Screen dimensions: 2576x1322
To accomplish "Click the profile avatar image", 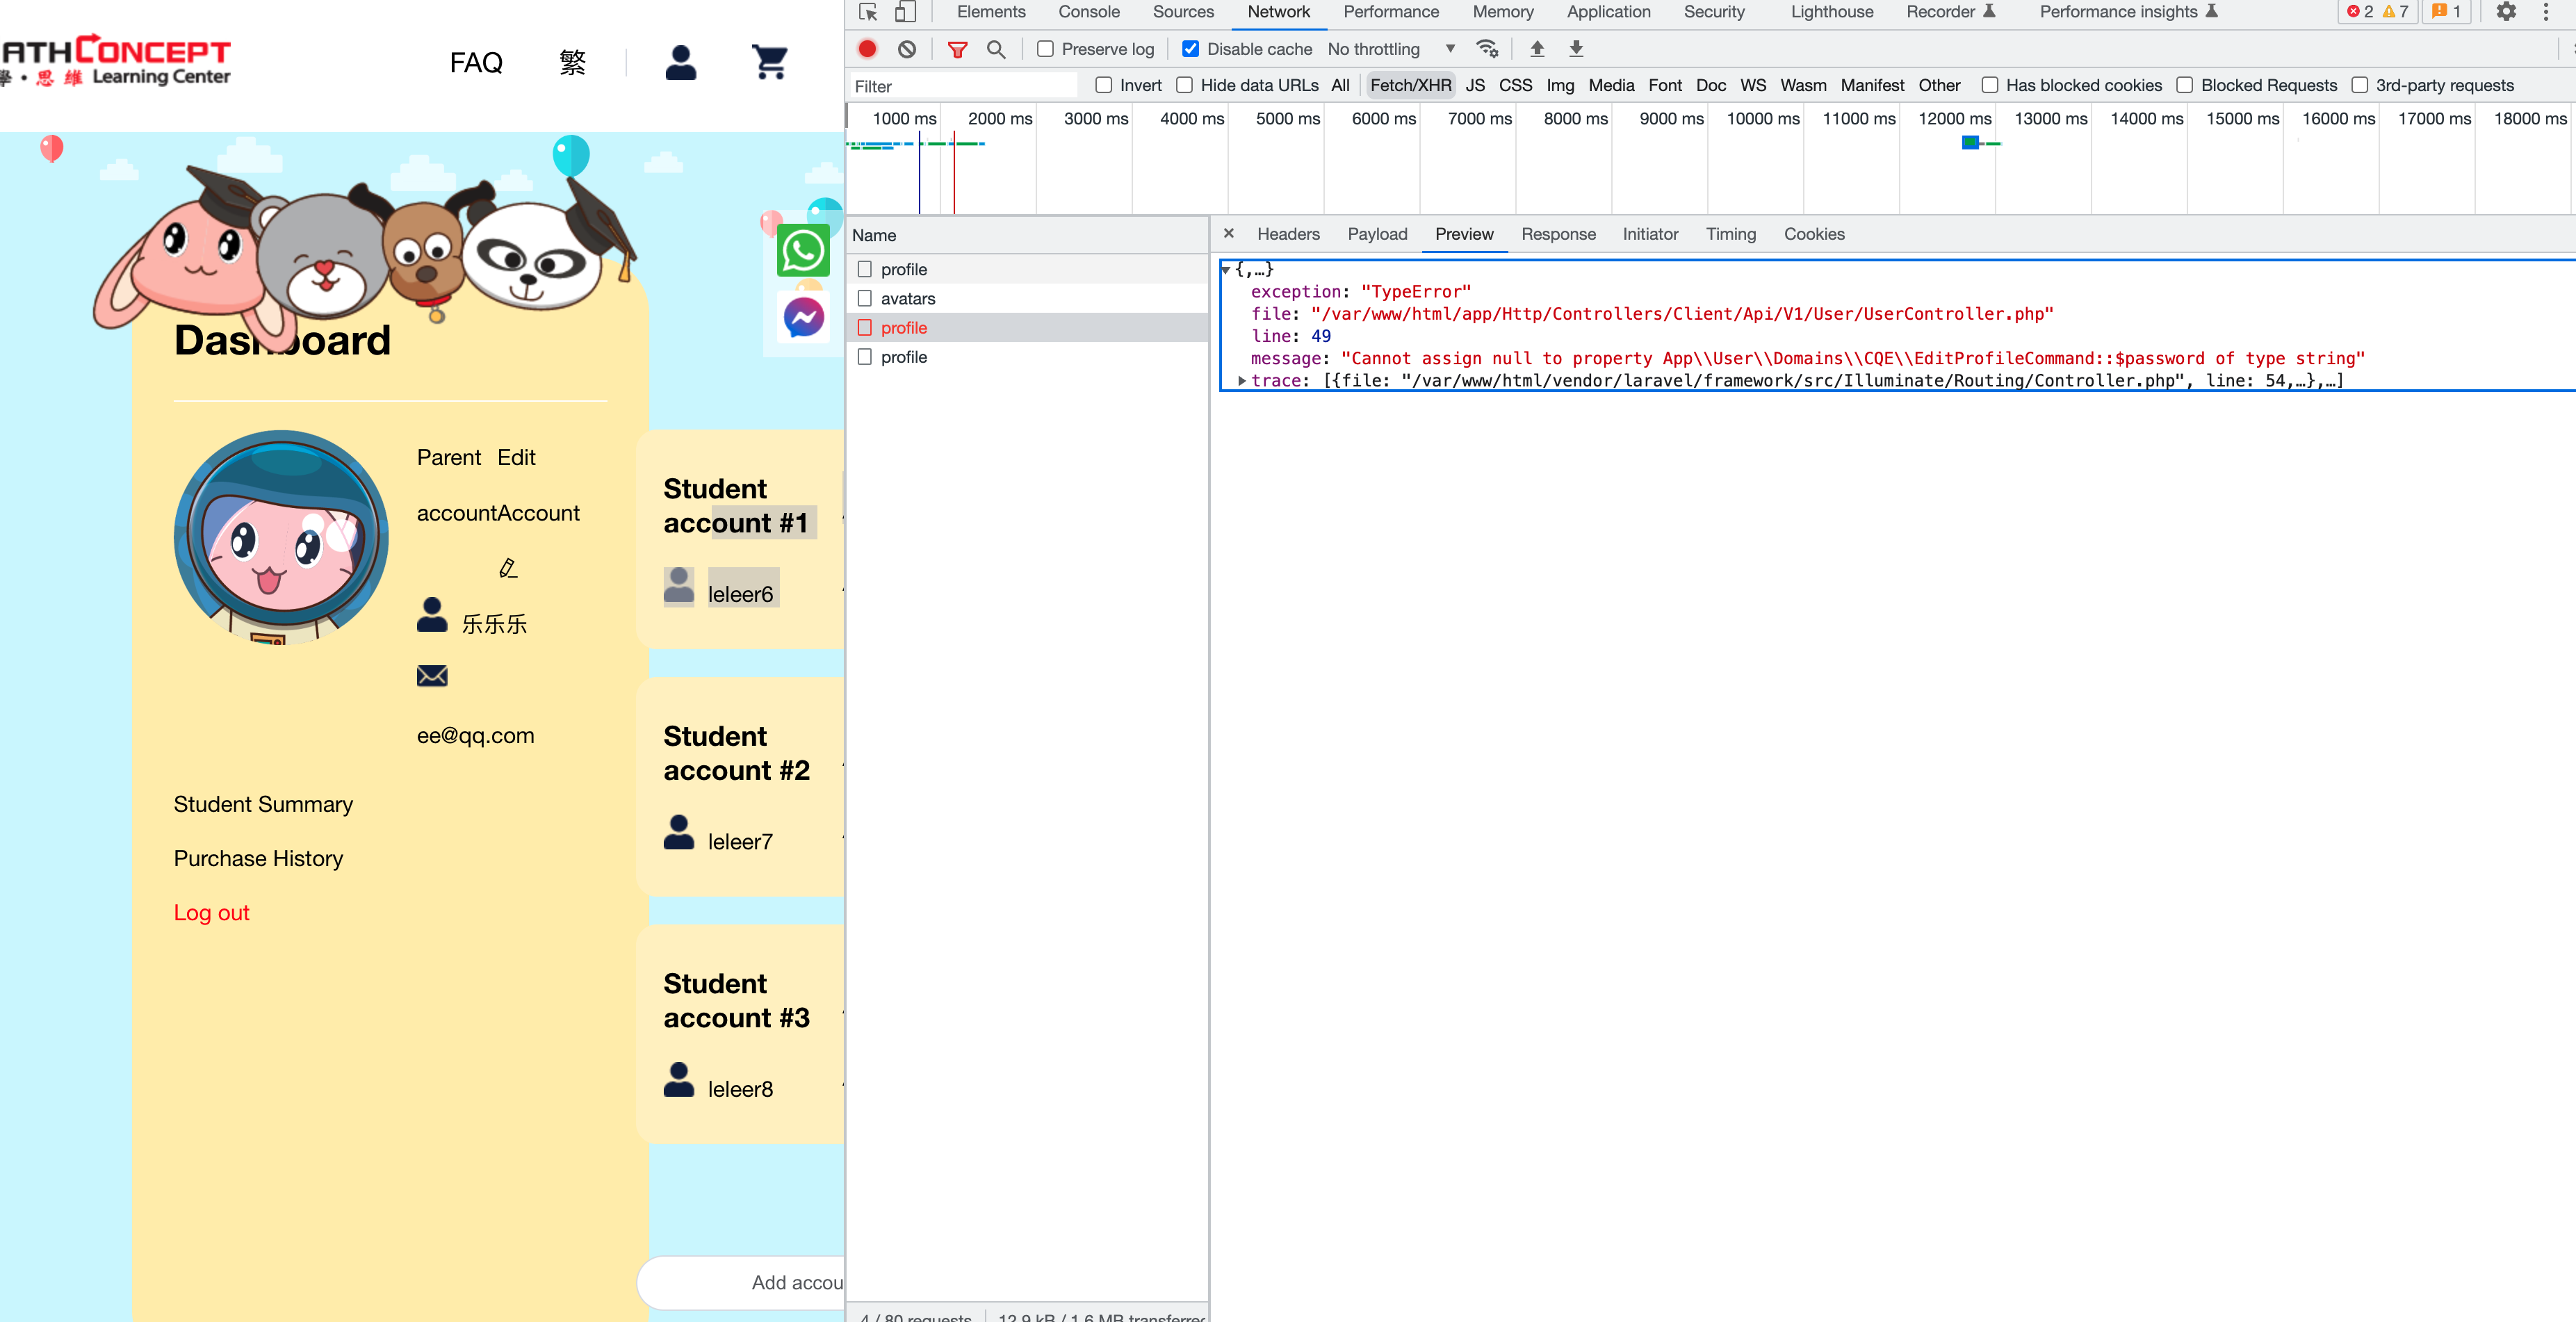I will pos(281,538).
